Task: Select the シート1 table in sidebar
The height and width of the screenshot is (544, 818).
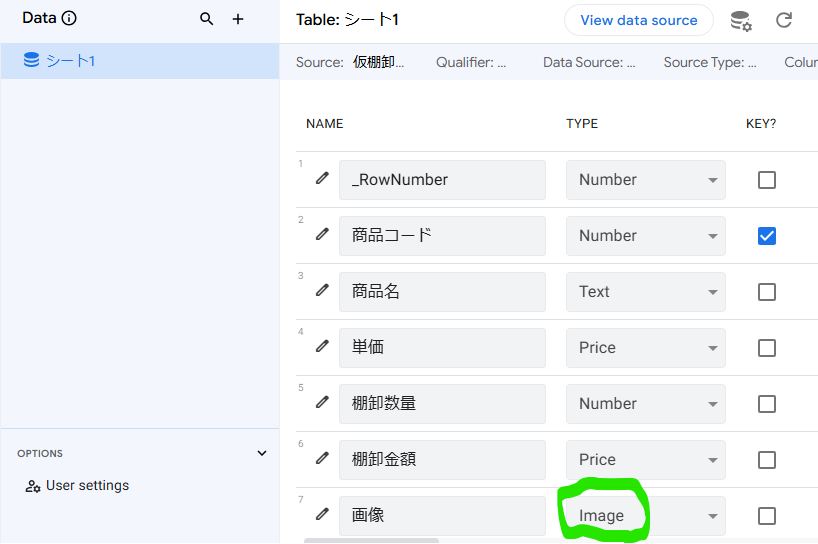Action: [x=140, y=61]
